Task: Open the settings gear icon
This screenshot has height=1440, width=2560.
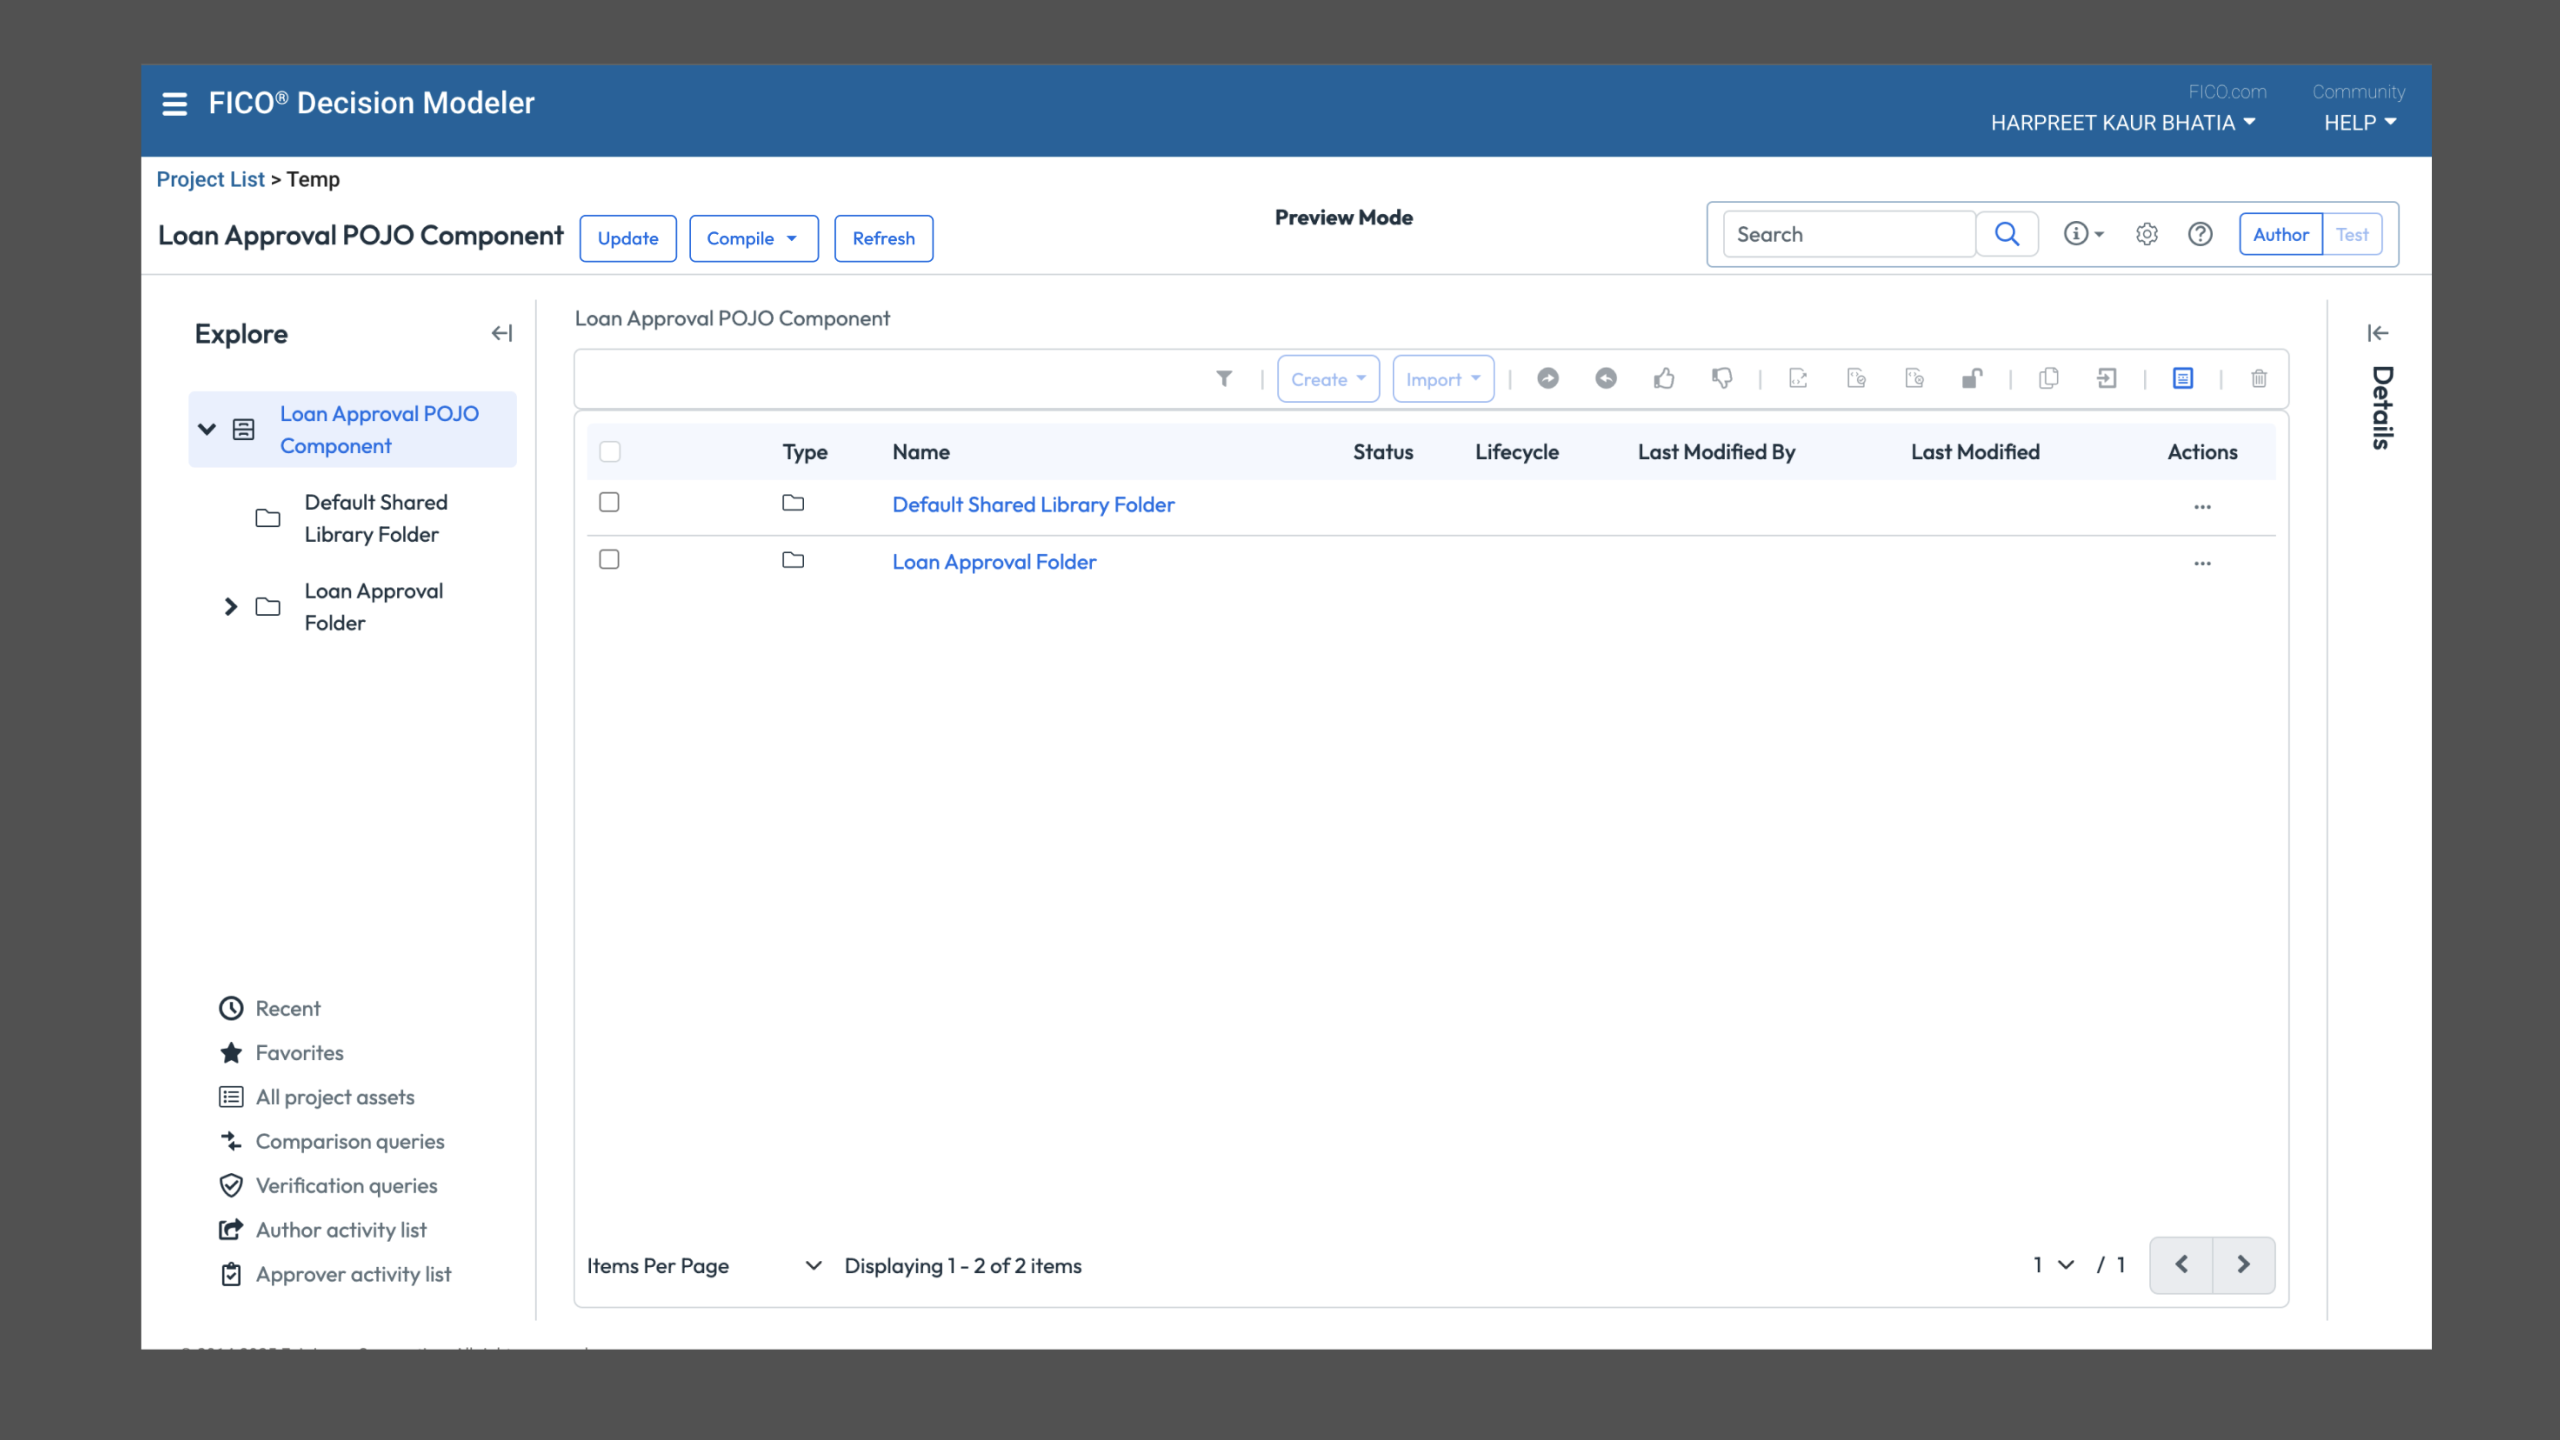Action: point(2146,234)
